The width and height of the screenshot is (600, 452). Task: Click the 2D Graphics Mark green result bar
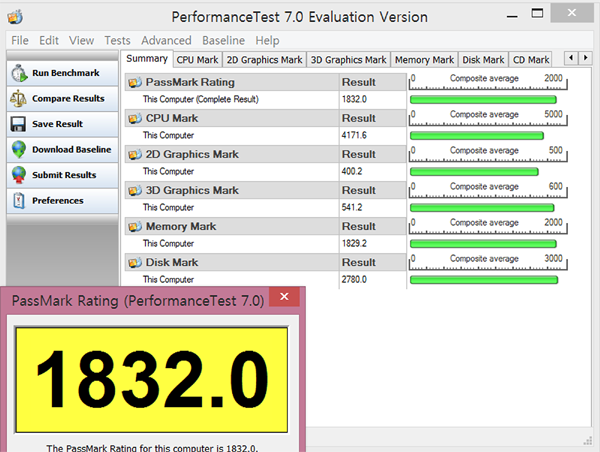pos(474,172)
